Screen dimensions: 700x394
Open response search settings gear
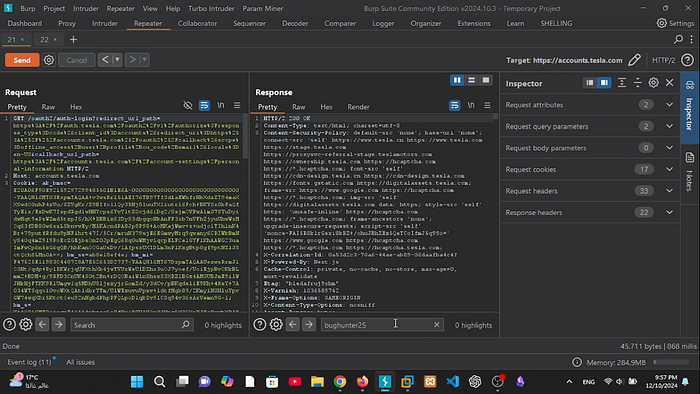[x=276, y=324]
